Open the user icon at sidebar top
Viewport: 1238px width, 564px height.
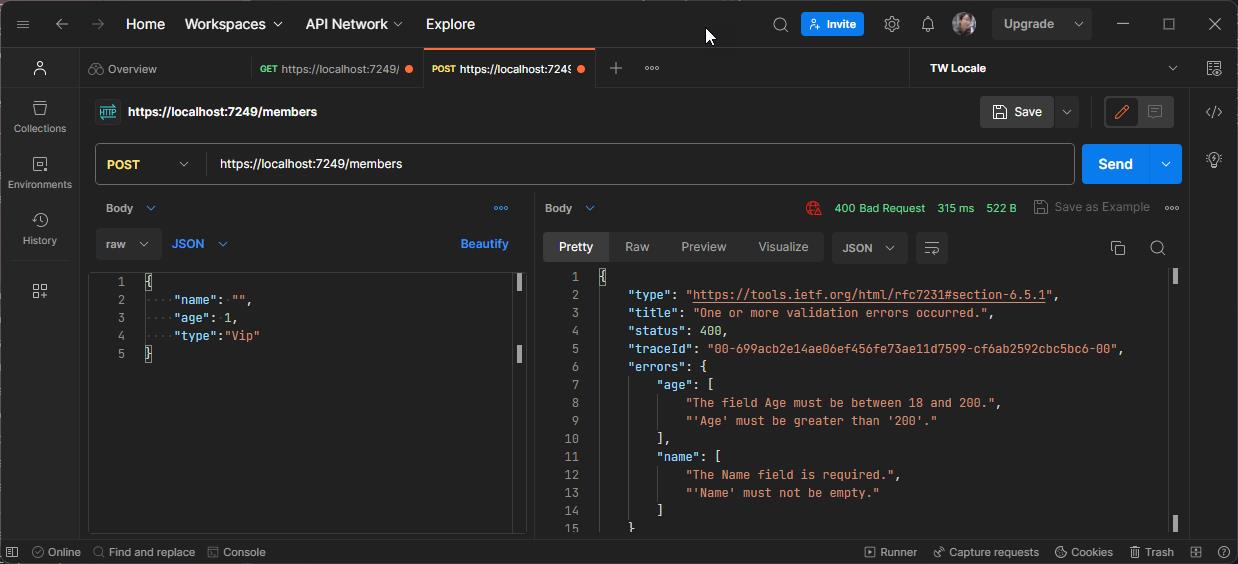[40, 68]
